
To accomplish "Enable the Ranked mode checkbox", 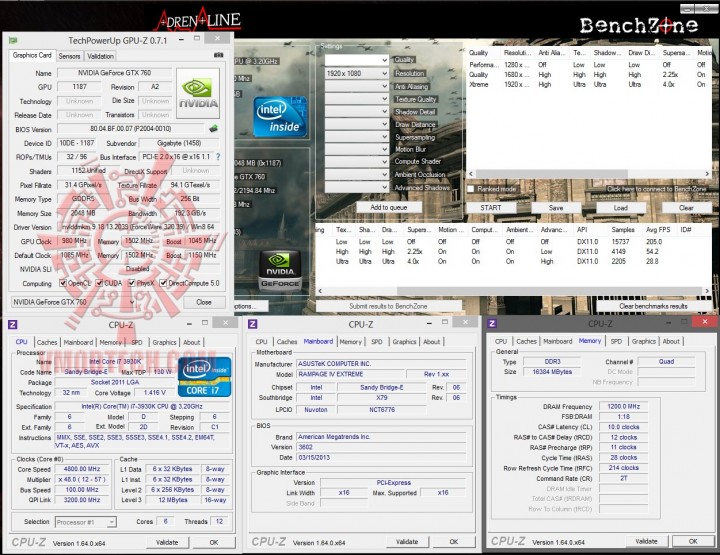I will [x=471, y=189].
